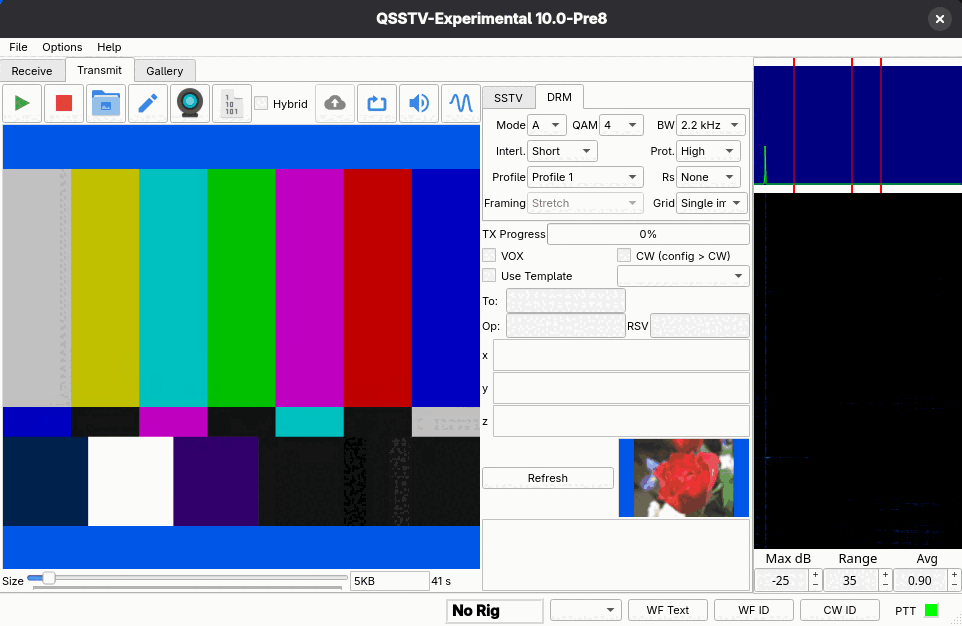The width and height of the screenshot is (962, 626).
Task: Click the Range field showing 35
Action: click(x=851, y=581)
